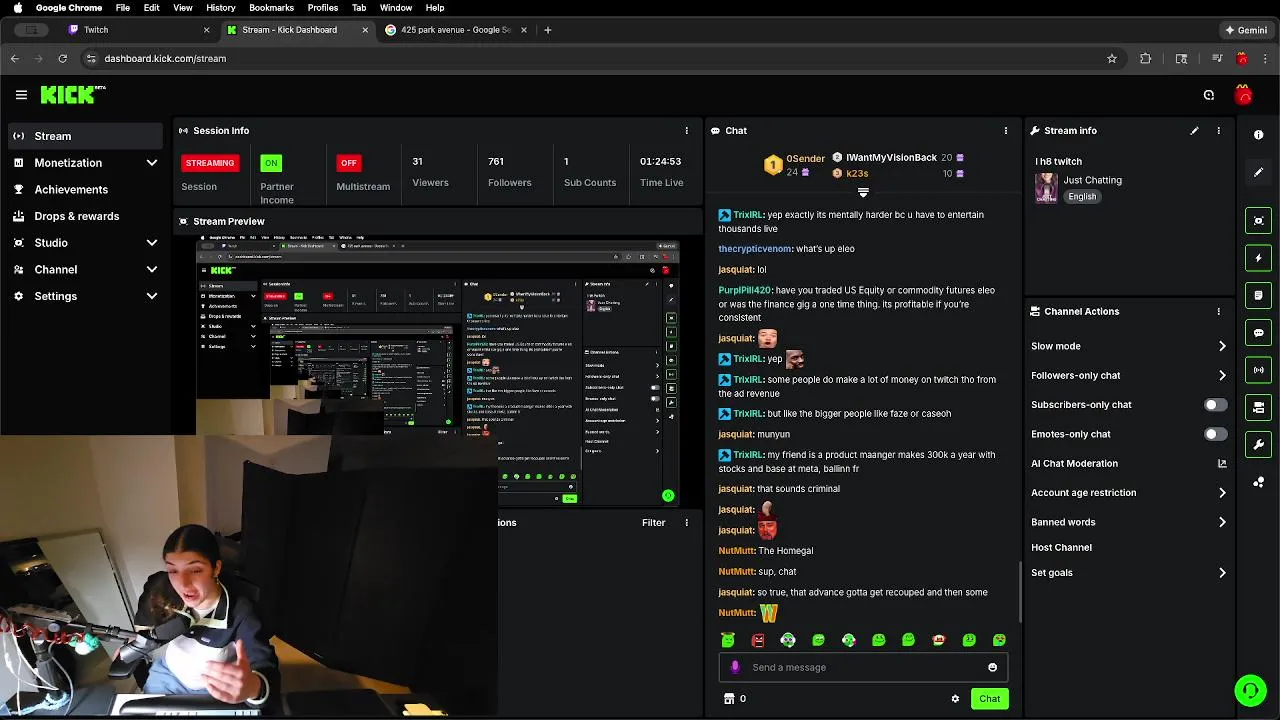Open AI Chat Moderation external link icon
This screenshot has width=1280, height=720.
click(1222, 463)
